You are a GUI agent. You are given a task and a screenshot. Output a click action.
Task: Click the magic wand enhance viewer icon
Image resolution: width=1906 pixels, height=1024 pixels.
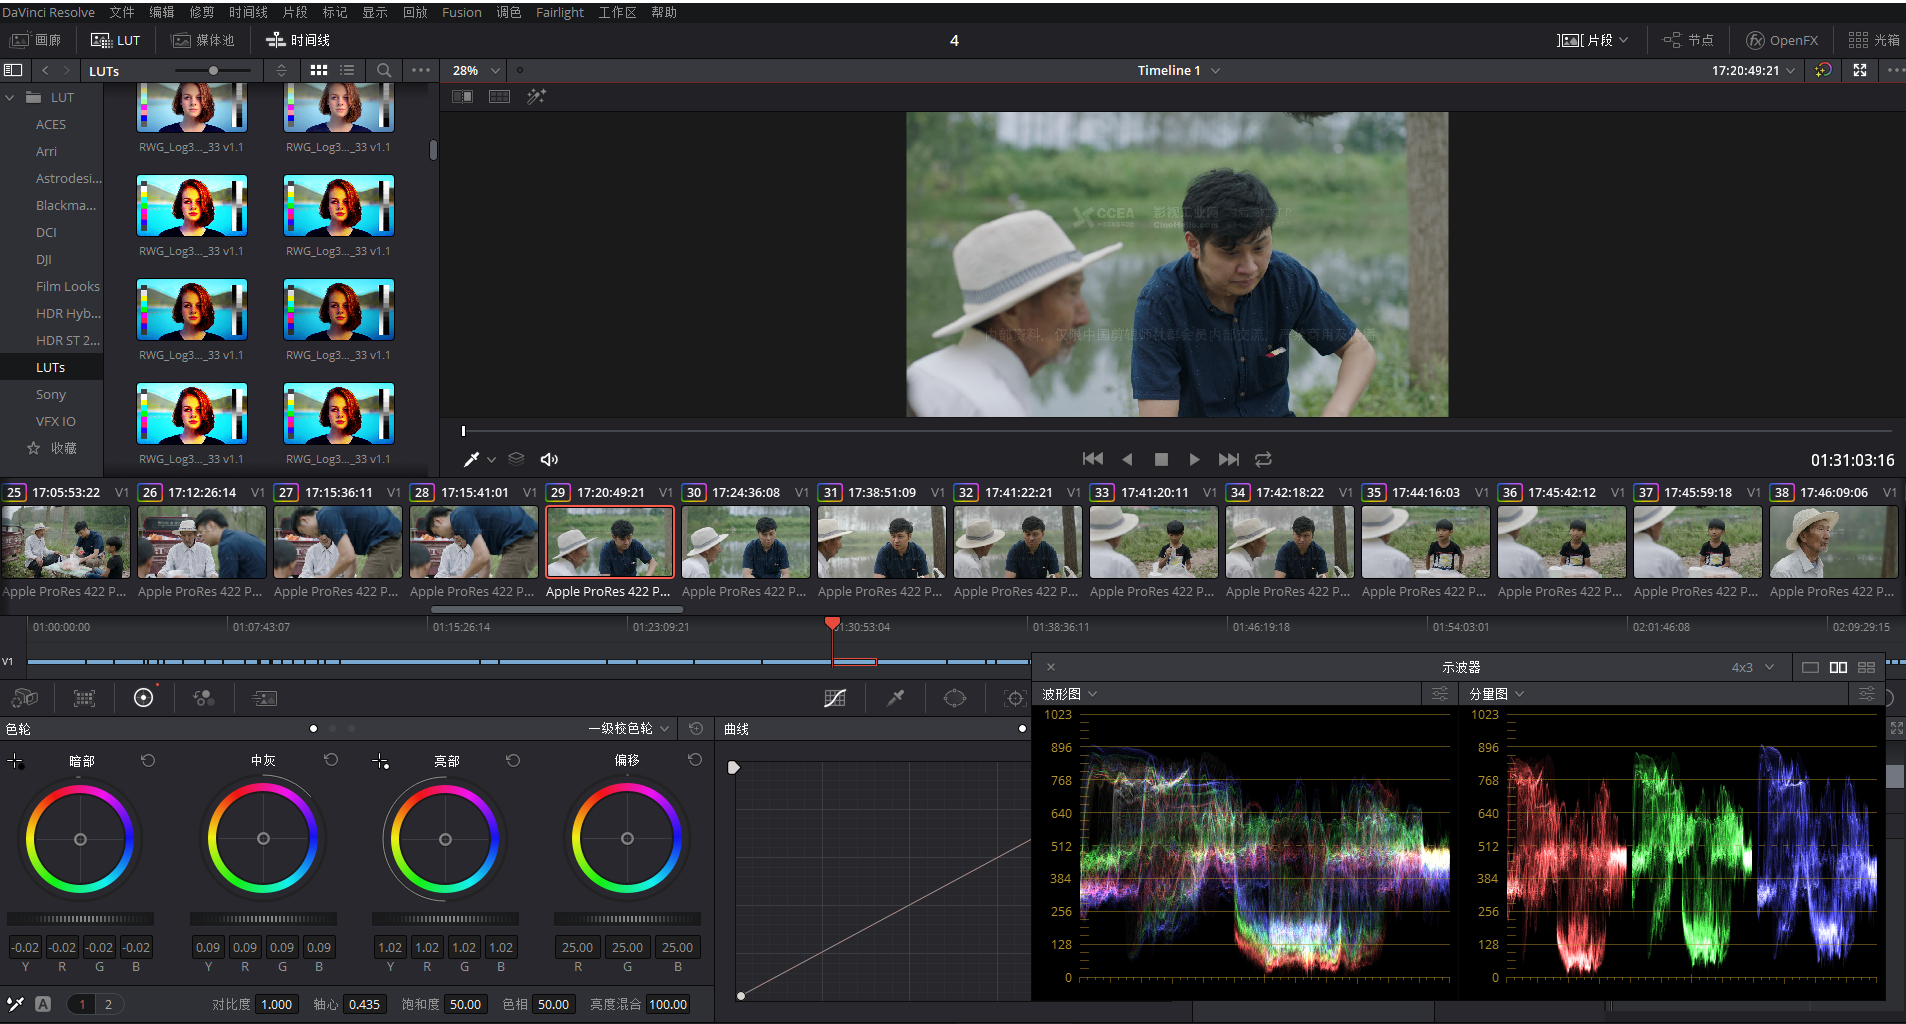[x=537, y=97]
